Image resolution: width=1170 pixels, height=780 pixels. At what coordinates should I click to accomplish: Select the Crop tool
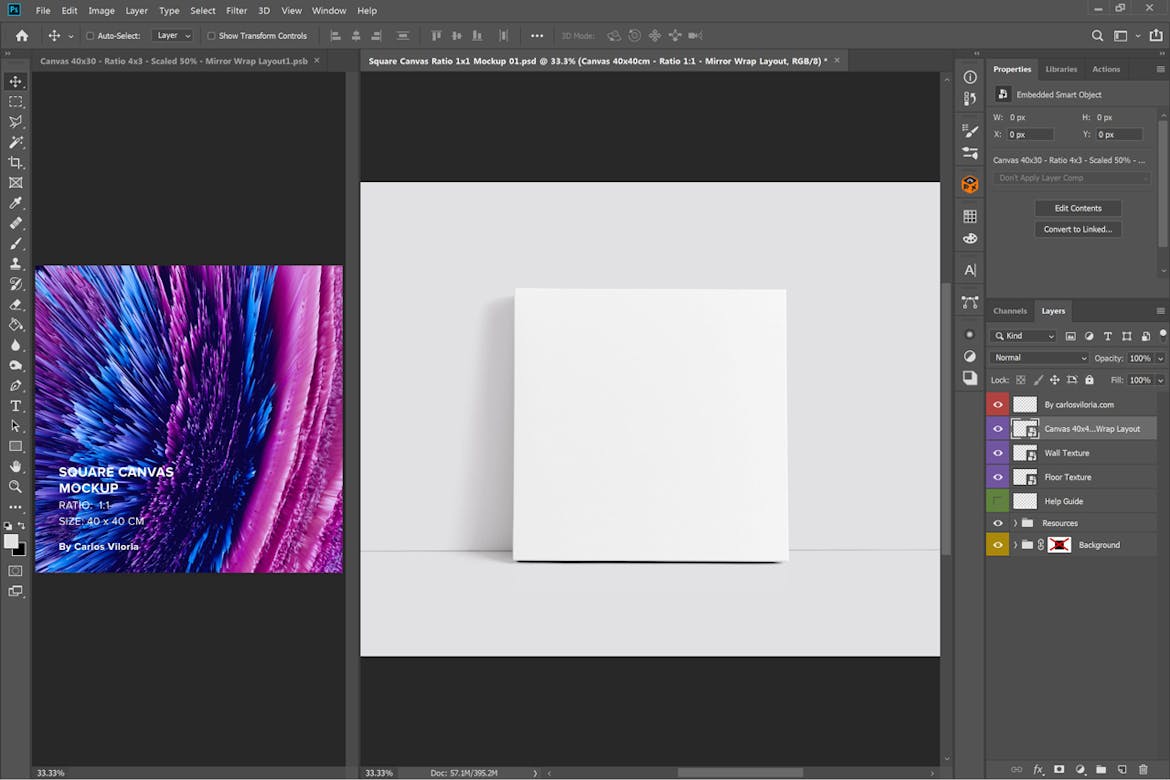[15, 162]
